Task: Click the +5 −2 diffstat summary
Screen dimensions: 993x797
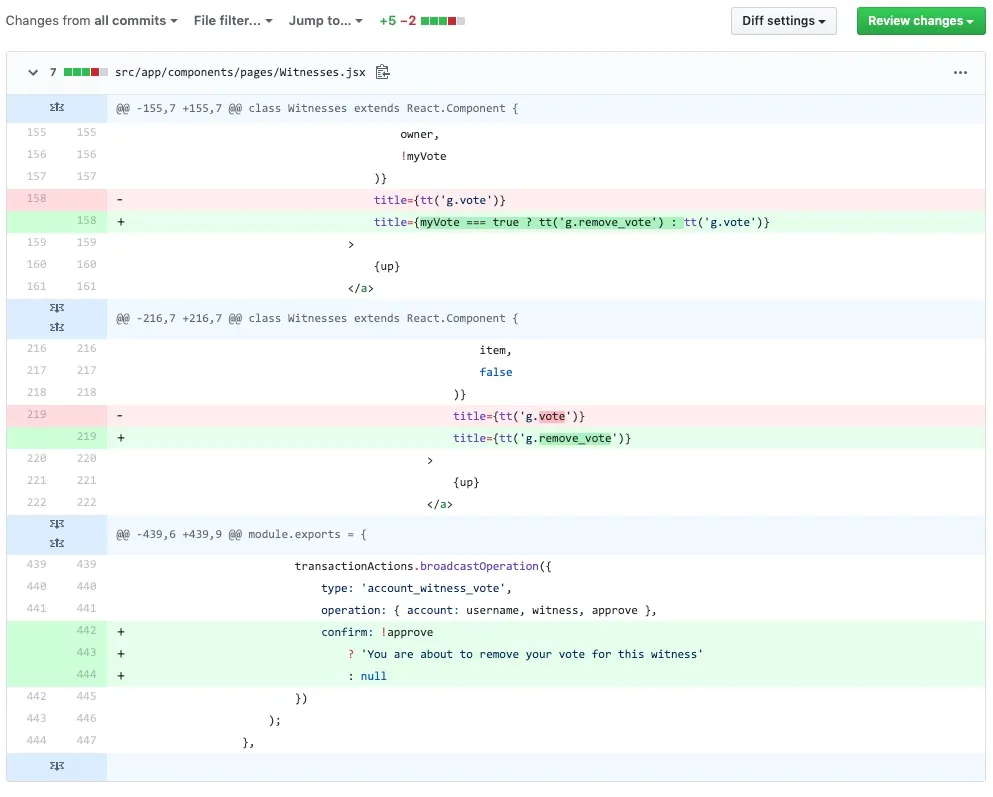Action: (x=422, y=21)
